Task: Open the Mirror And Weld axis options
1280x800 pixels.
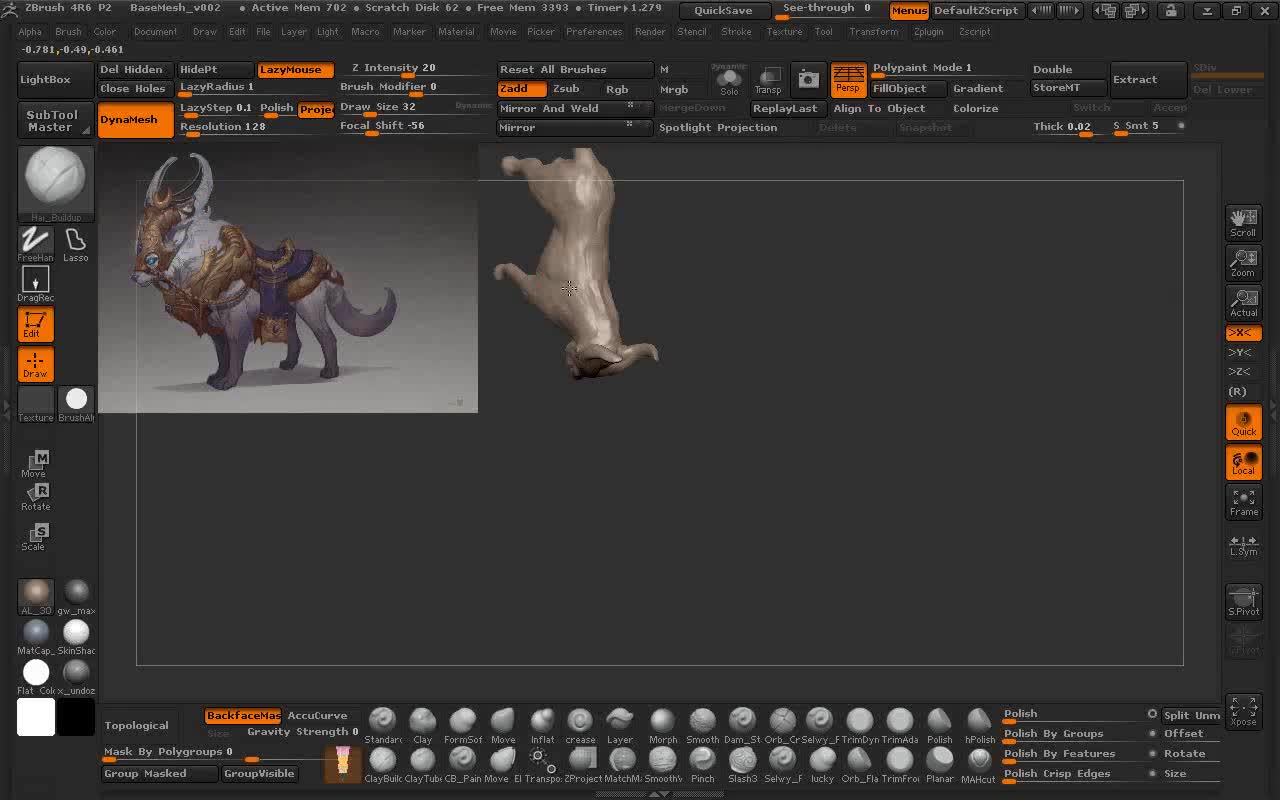Action: click(630, 106)
